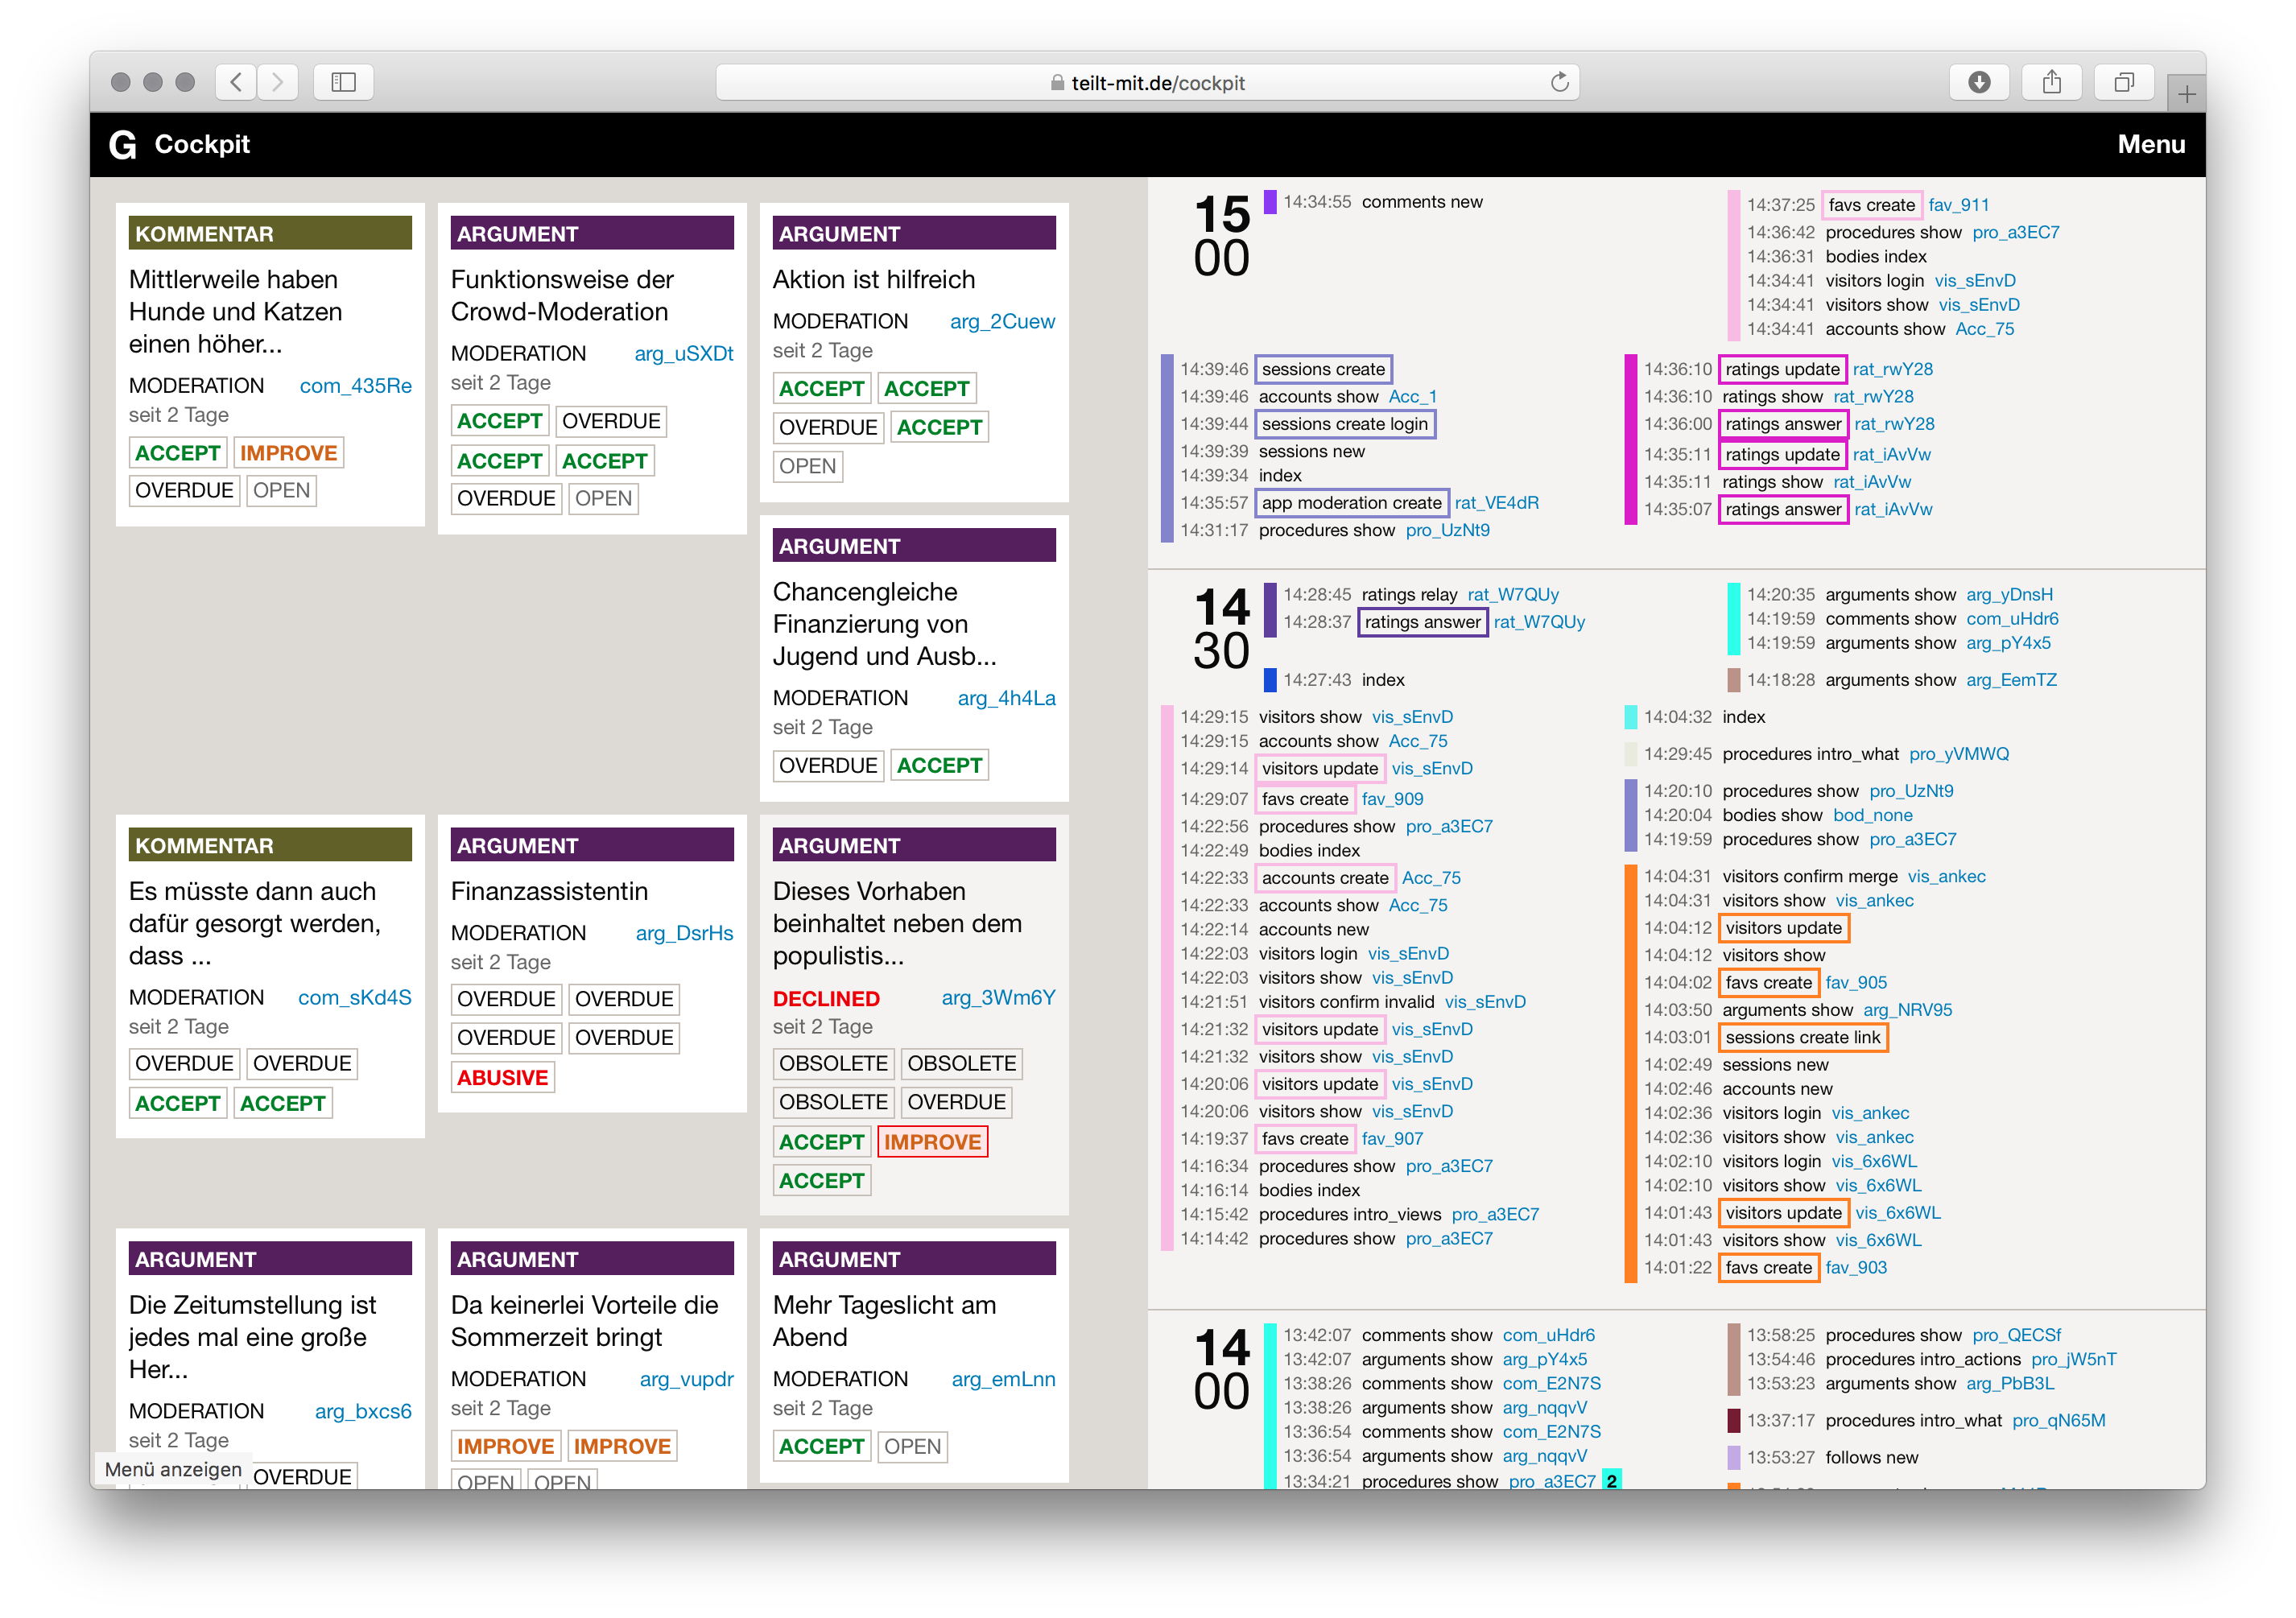
Task: Click the browser forward arrow
Action: point(278,82)
